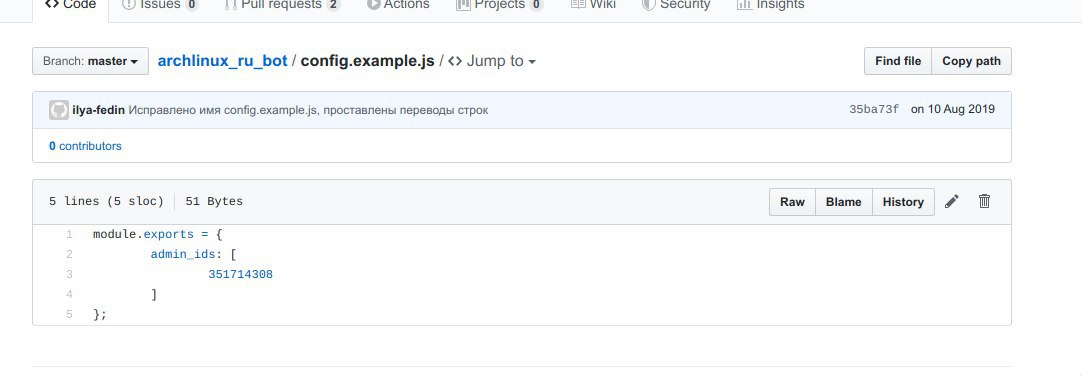
Task: Click the Copy path button
Action: [x=971, y=61]
